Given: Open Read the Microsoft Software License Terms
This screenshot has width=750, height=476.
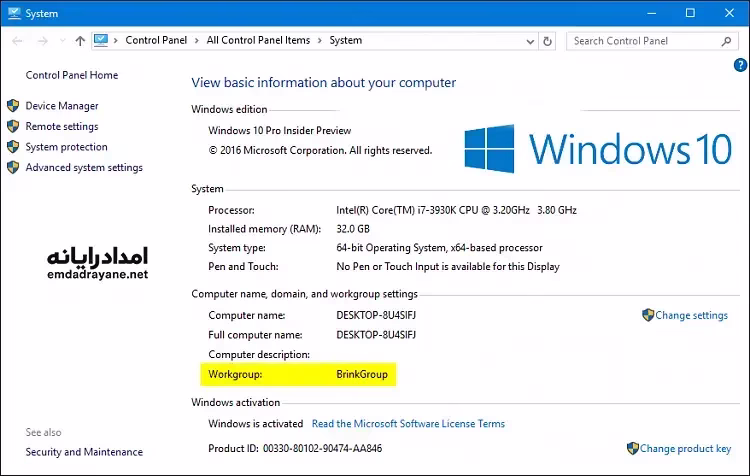Looking at the screenshot, I should [x=408, y=424].
